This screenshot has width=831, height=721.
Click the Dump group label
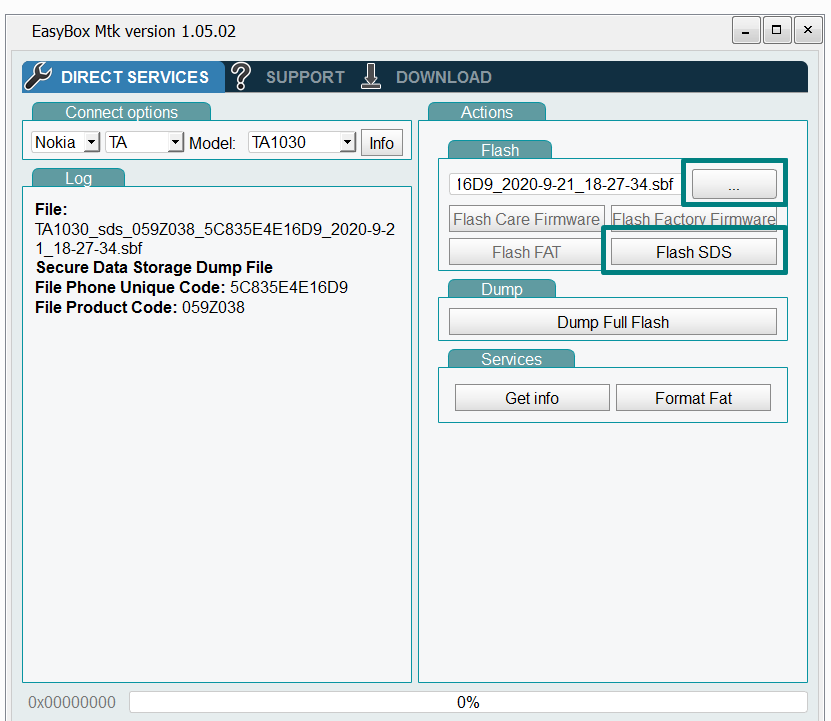tap(501, 289)
